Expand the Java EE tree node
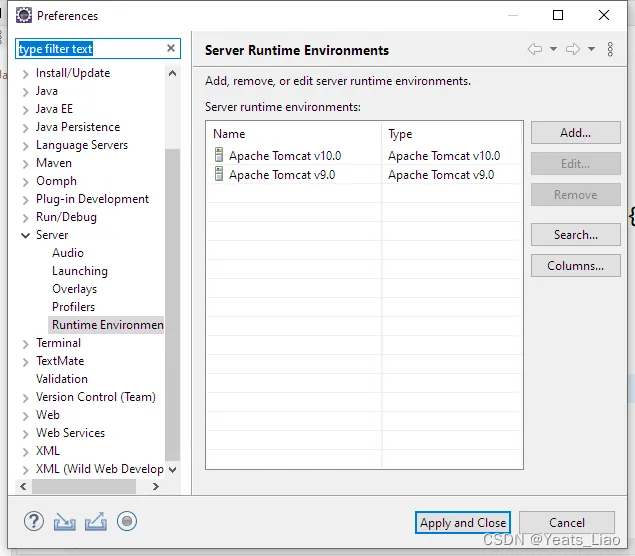 pos(26,110)
